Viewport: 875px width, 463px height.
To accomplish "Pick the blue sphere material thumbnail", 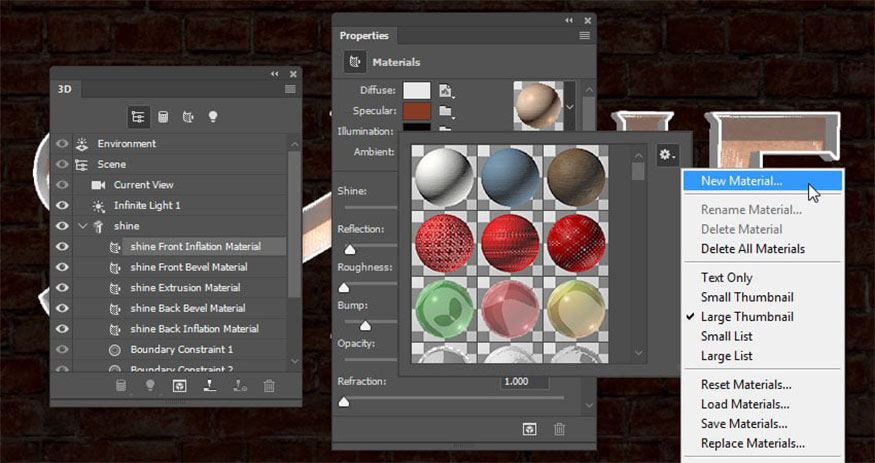I will pyautogui.click(x=510, y=178).
